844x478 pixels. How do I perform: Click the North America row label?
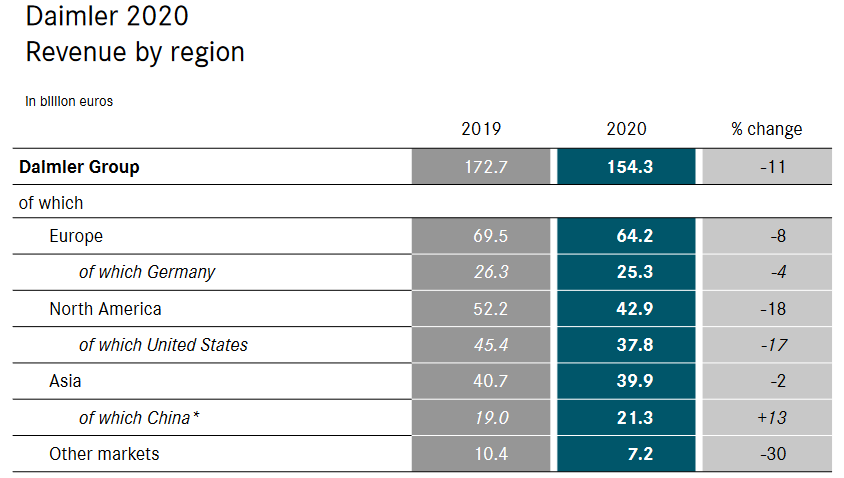[105, 309]
